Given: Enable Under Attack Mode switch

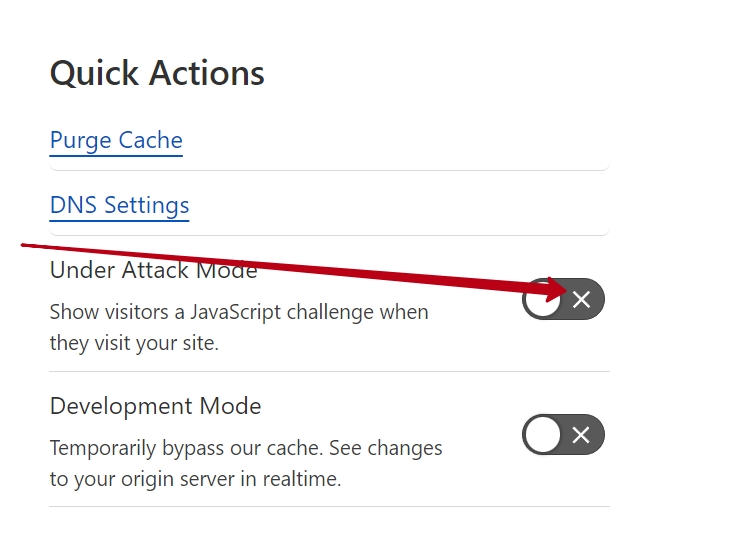Looking at the screenshot, I should [x=563, y=299].
